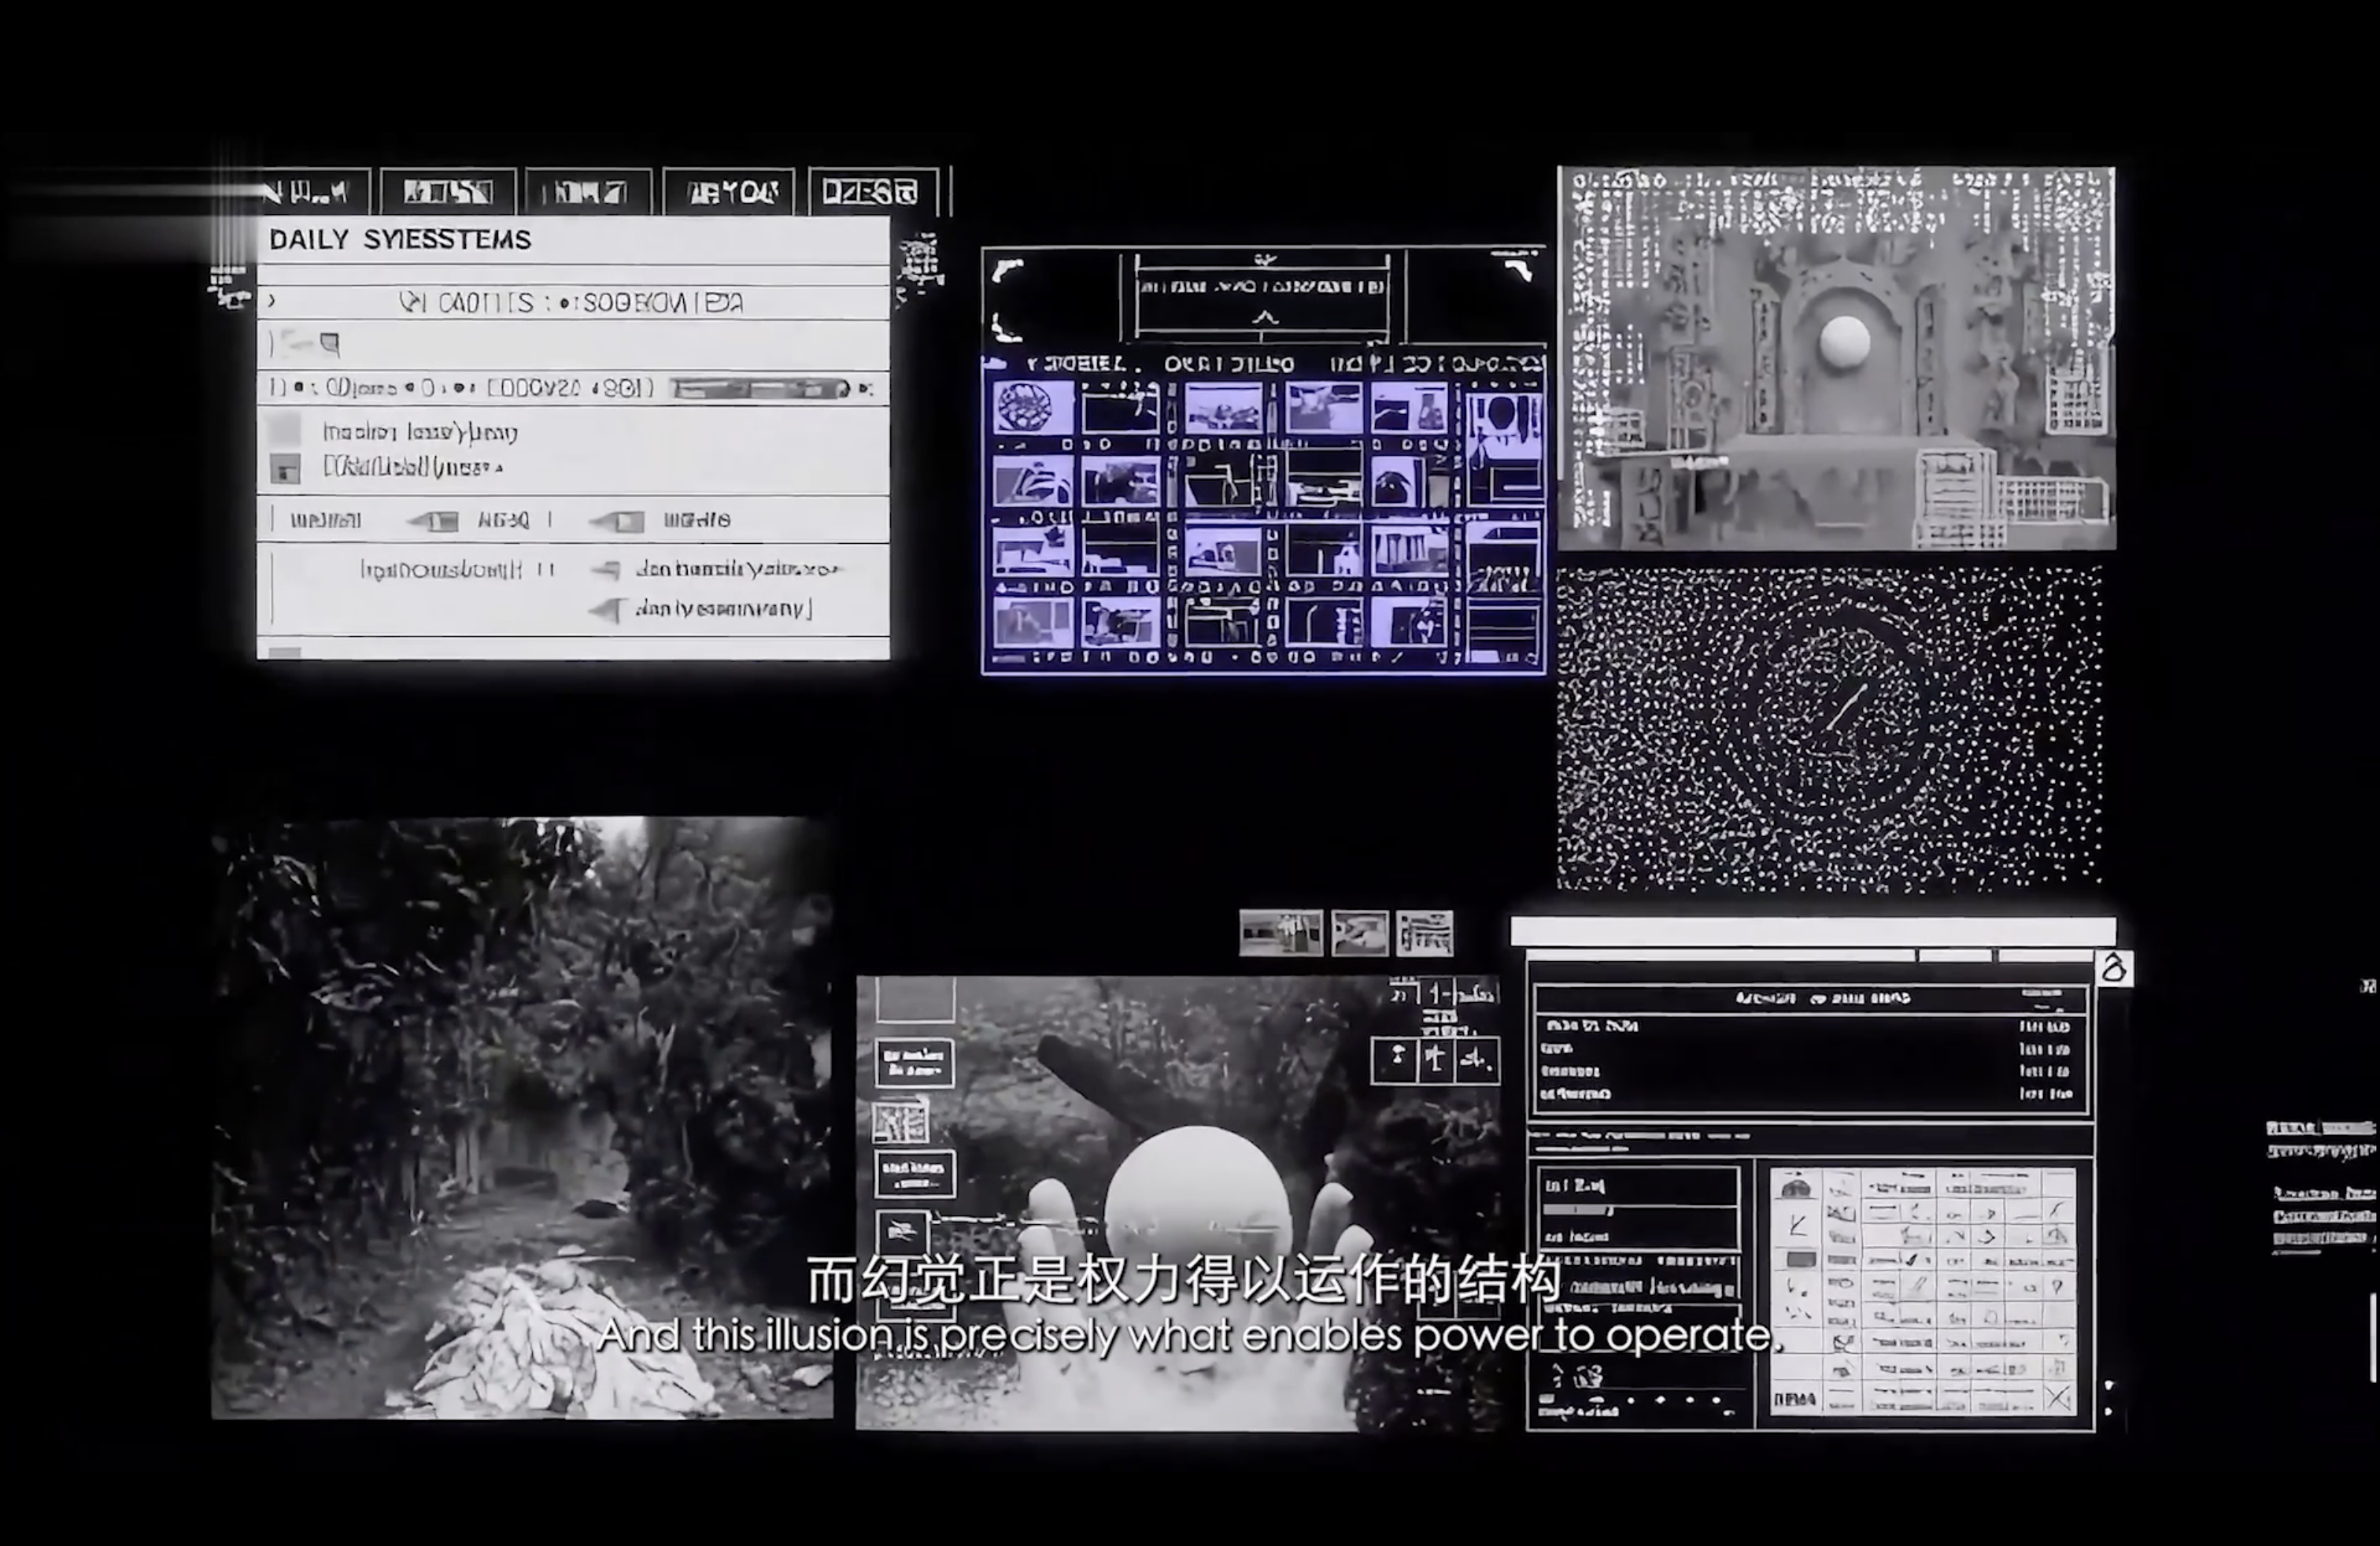
Task: Click the top text button on camera left sidebar
Action: (x=914, y=1062)
